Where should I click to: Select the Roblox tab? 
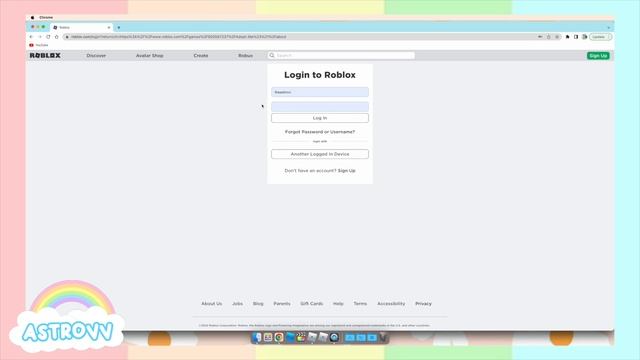tap(82, 27)
